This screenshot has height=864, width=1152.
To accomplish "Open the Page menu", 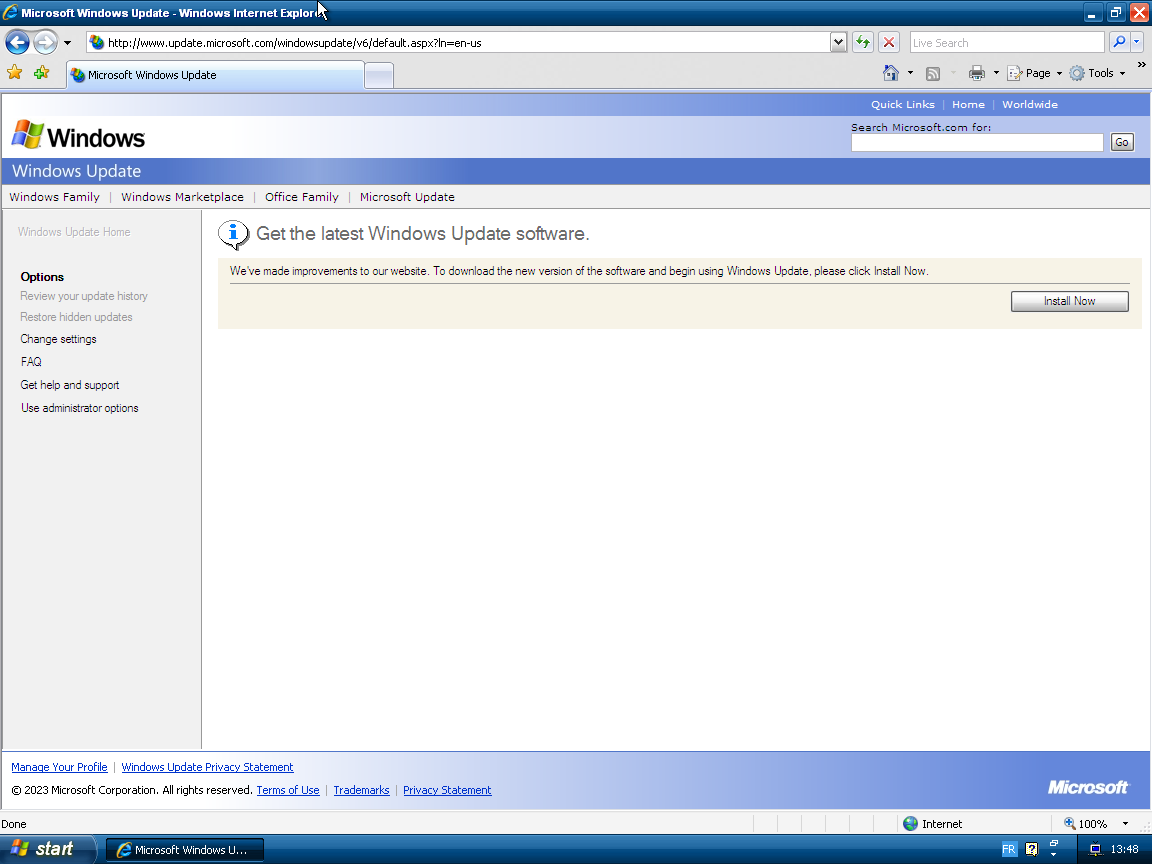I will click(1034, 73).
